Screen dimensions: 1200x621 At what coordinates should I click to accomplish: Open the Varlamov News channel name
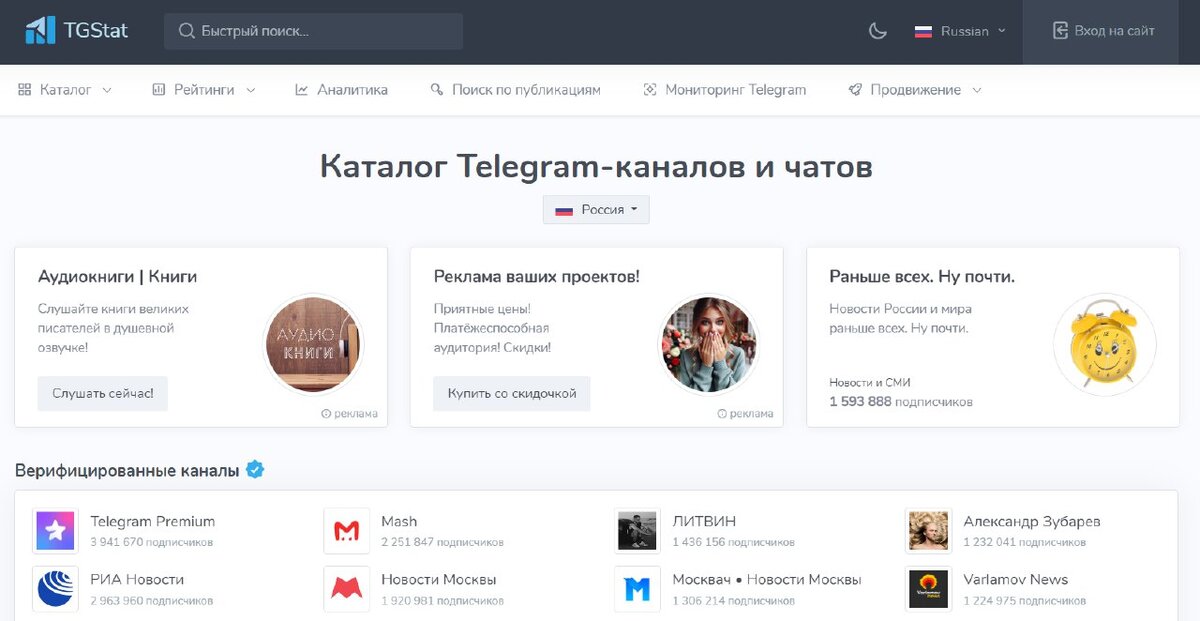pos(1016,579)
